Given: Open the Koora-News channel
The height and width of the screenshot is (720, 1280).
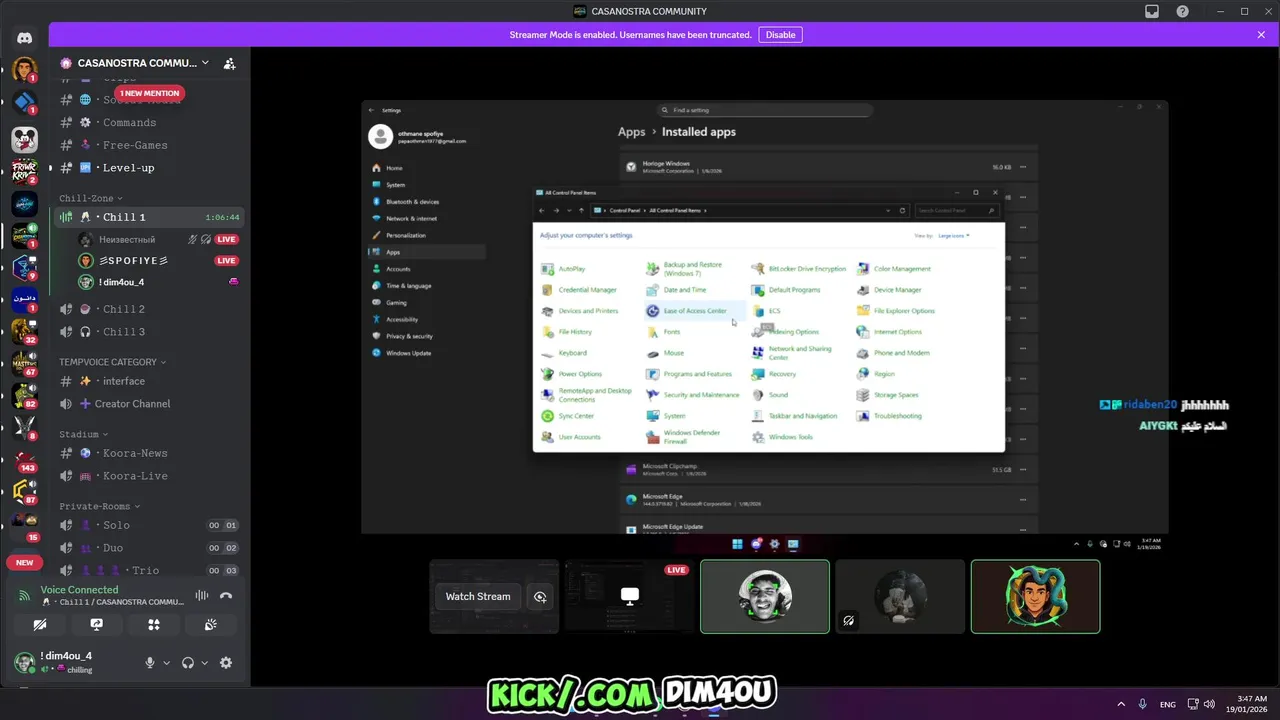Looking at the screenshot, I should [147, 453].
